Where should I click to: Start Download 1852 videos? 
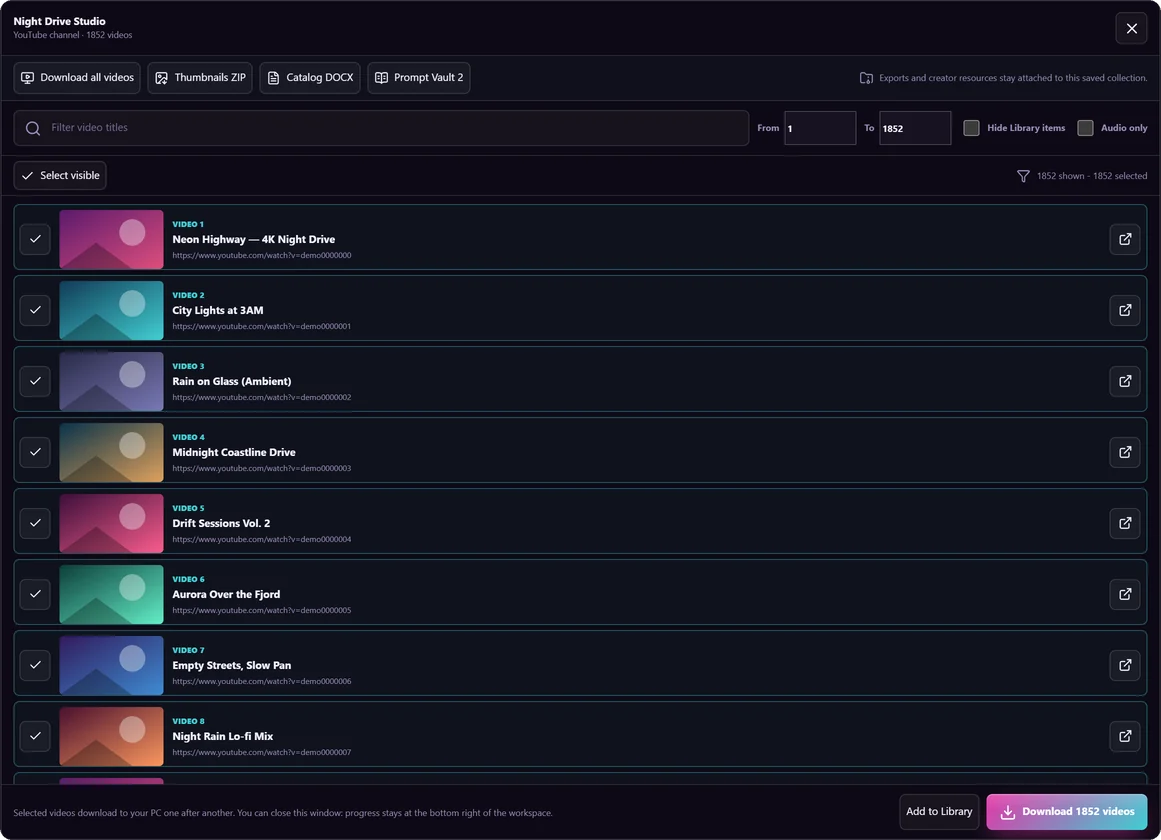(x=1066, y=812)
